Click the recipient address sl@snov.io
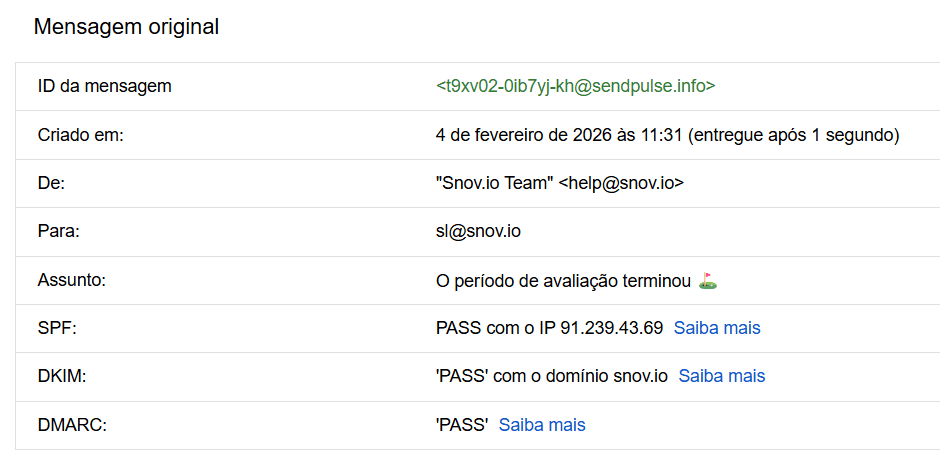The image size is (940, 476). (479, 231)
